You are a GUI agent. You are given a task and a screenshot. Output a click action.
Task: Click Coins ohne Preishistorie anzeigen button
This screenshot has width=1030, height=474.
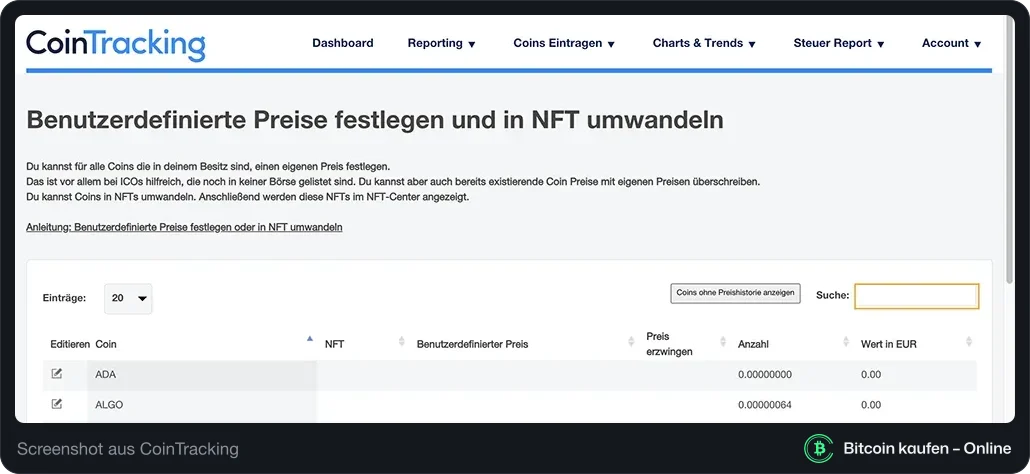(x=735, y=293)
